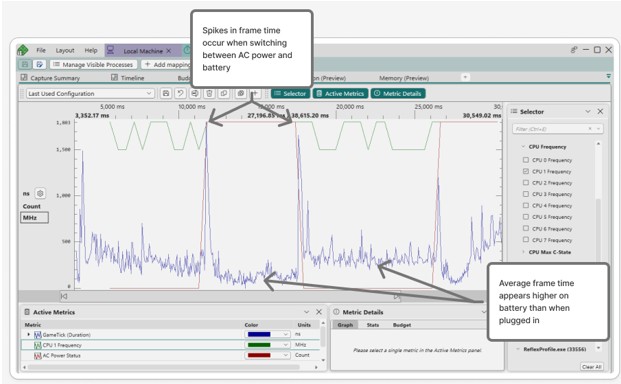This screenshot has height=384, width=621.
Task: Open the y-axis gear settings icon
Action: point(40,194)
